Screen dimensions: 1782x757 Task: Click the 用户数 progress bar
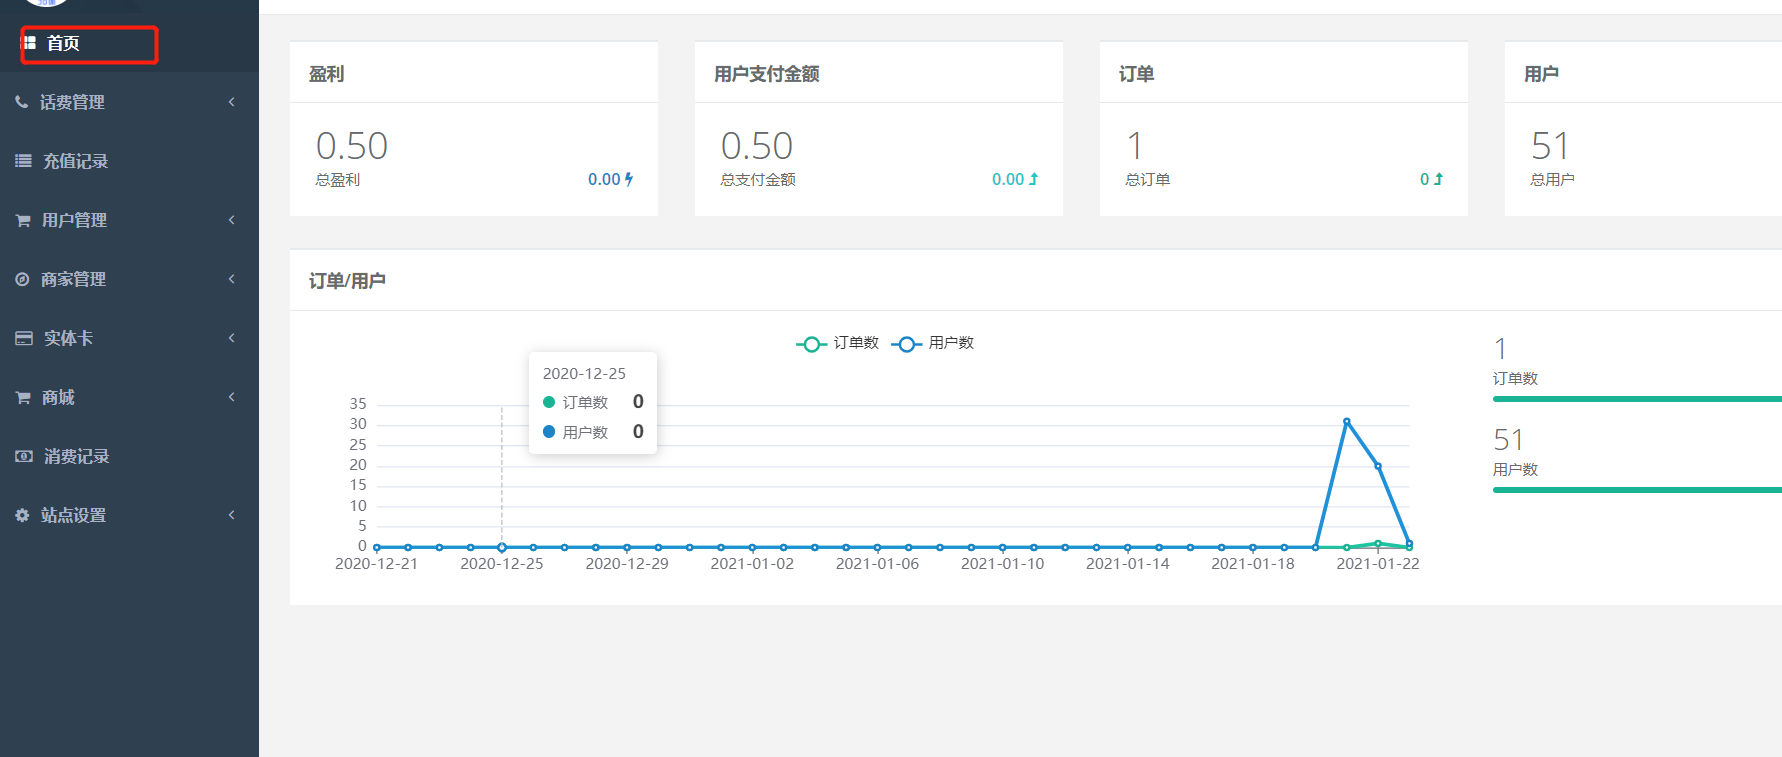click(1637, 490)
